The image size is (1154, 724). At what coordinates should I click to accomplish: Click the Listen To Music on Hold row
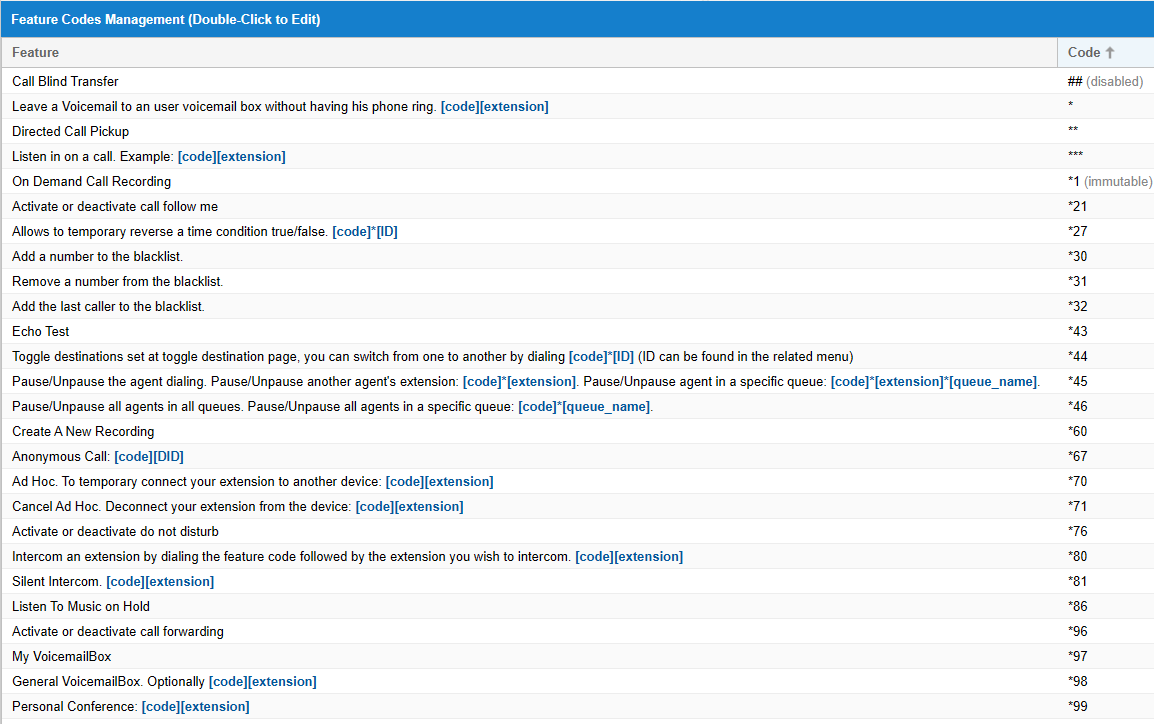tap(81, 606)
